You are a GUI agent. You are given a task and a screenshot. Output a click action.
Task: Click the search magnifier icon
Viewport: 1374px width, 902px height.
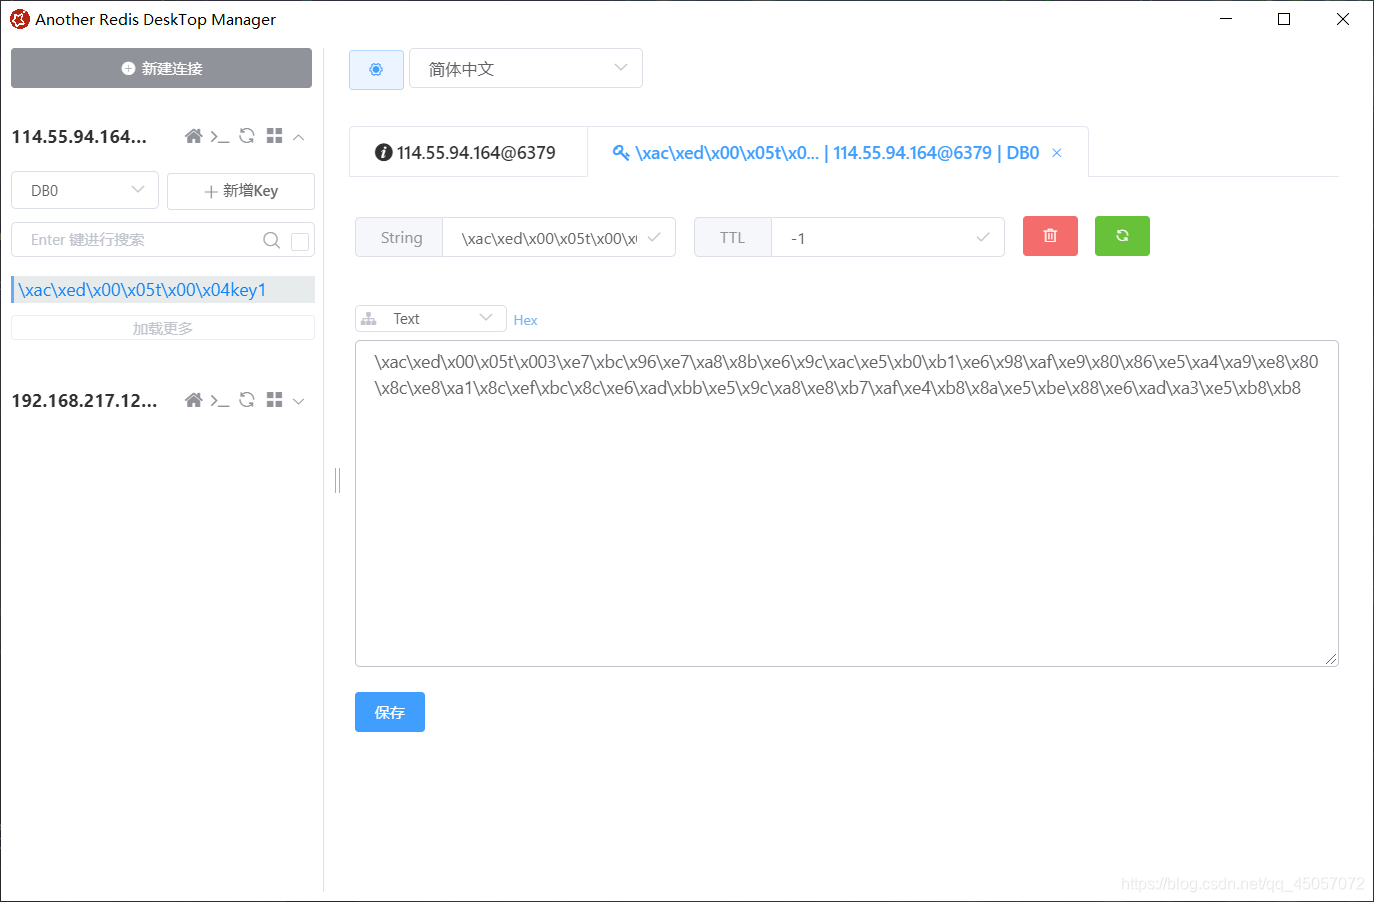click(271, 240)
